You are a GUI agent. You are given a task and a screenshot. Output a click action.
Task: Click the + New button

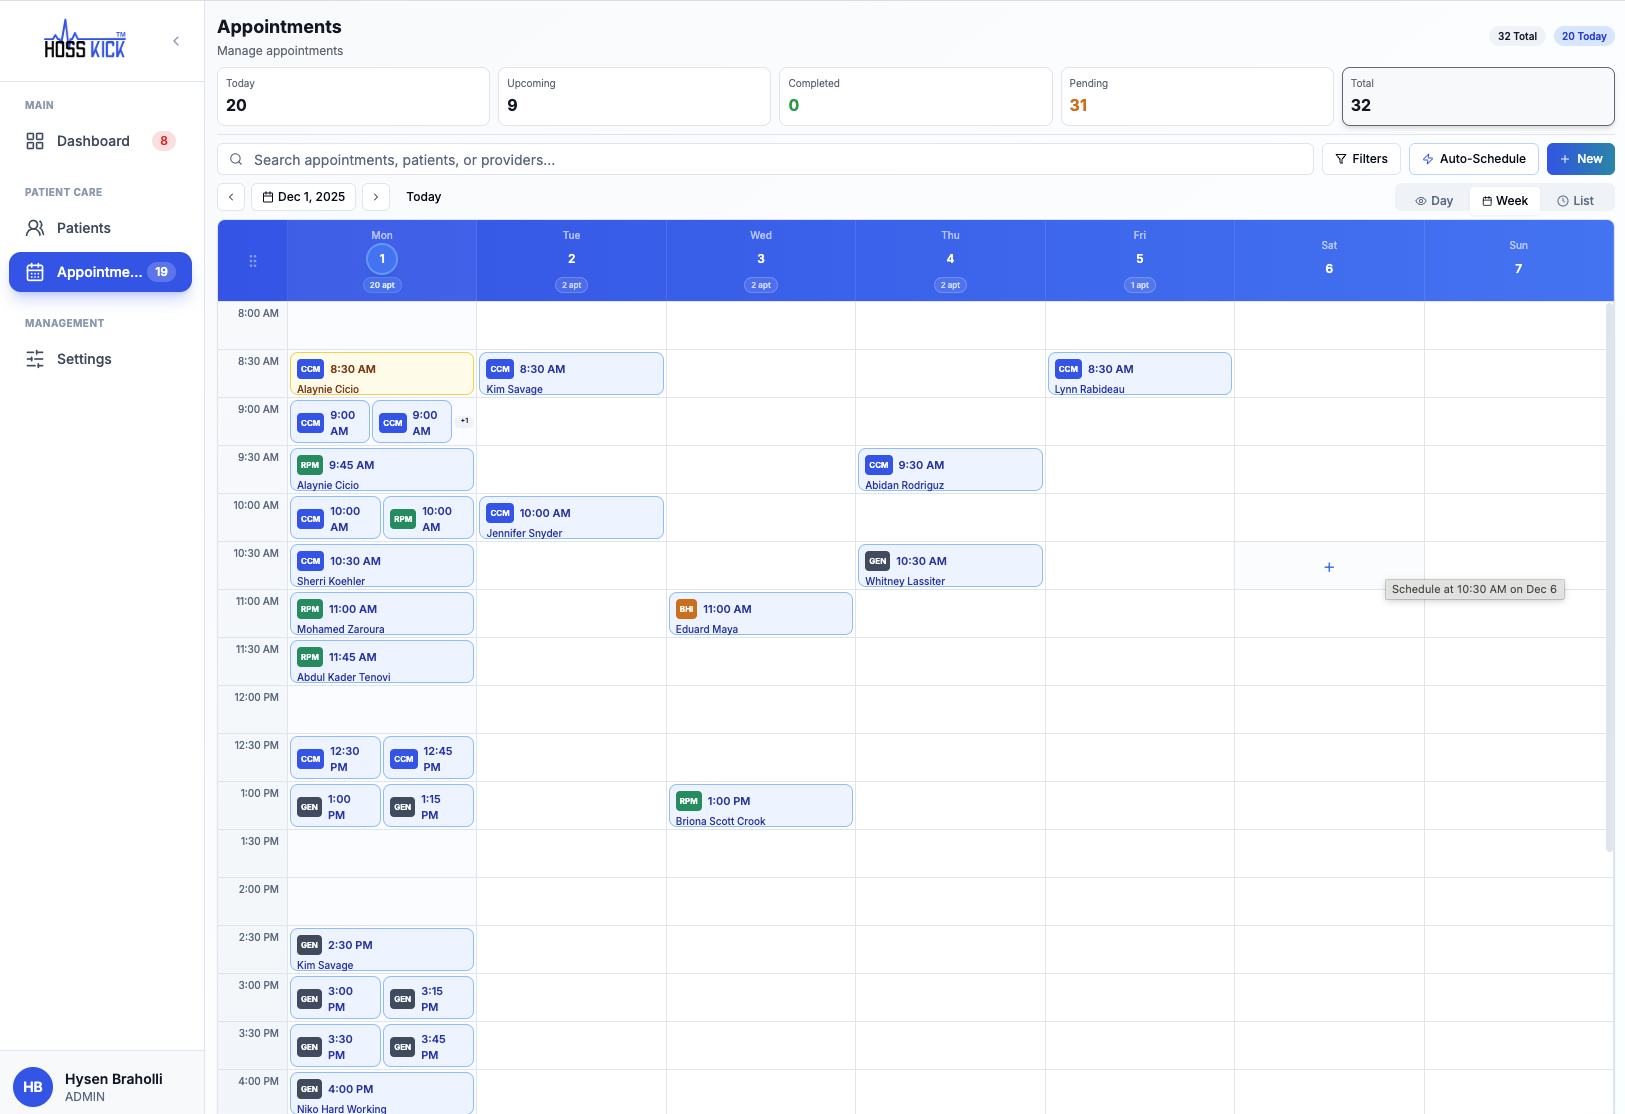1580,159
